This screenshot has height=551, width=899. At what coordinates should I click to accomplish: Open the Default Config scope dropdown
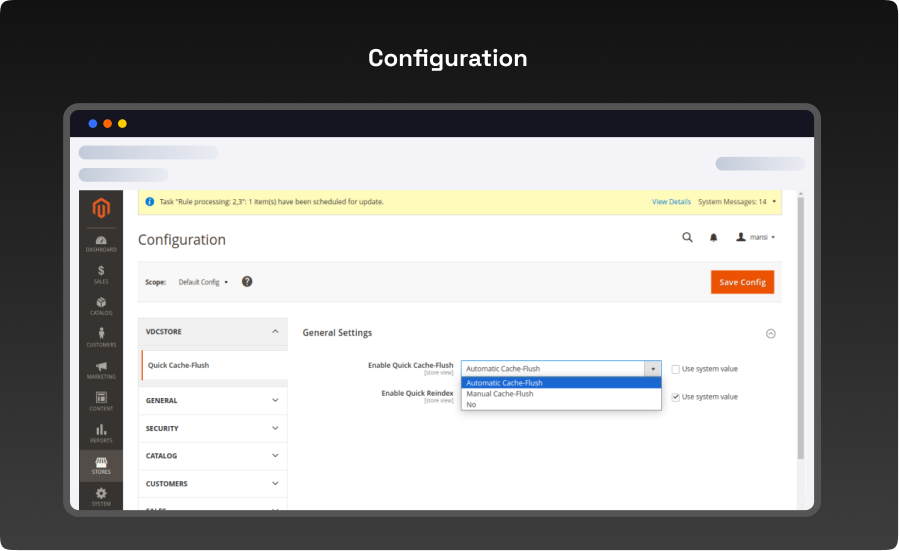(203, 282)
